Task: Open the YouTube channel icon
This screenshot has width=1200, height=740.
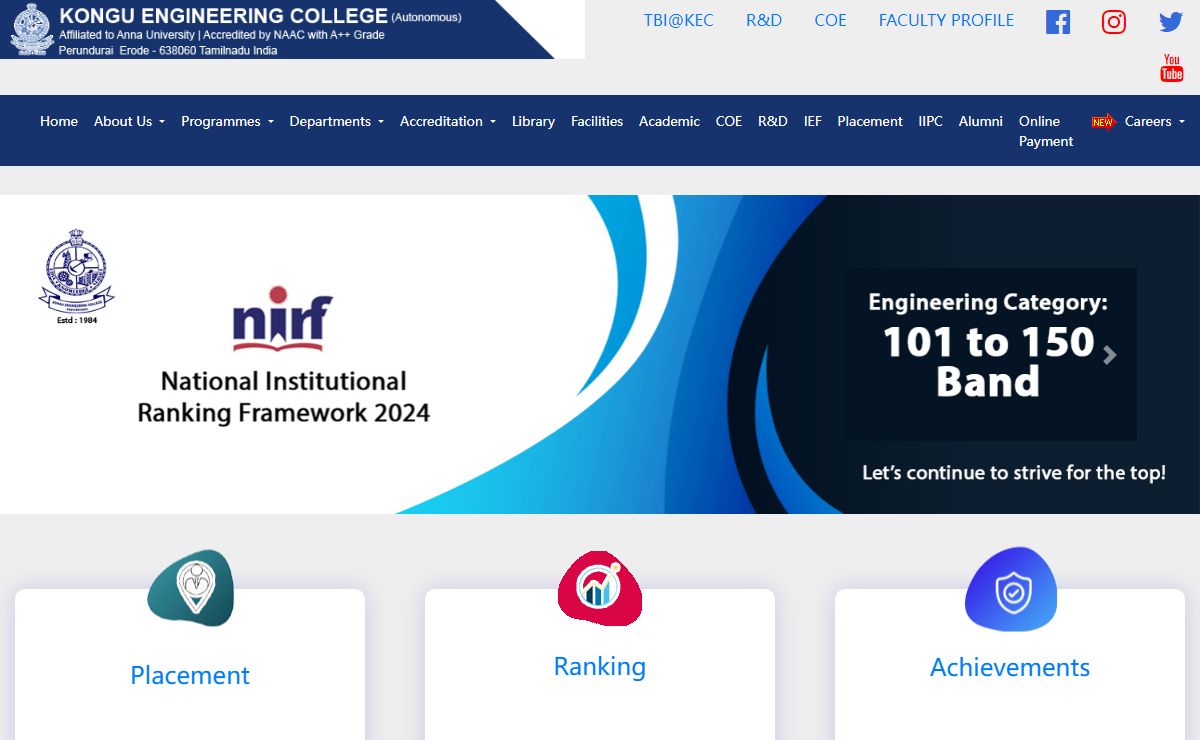Action: (x=1171, y=69)
